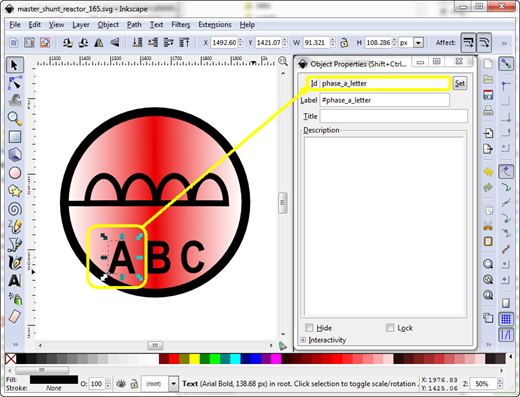Click the Set button

click(x=460, y=83)
